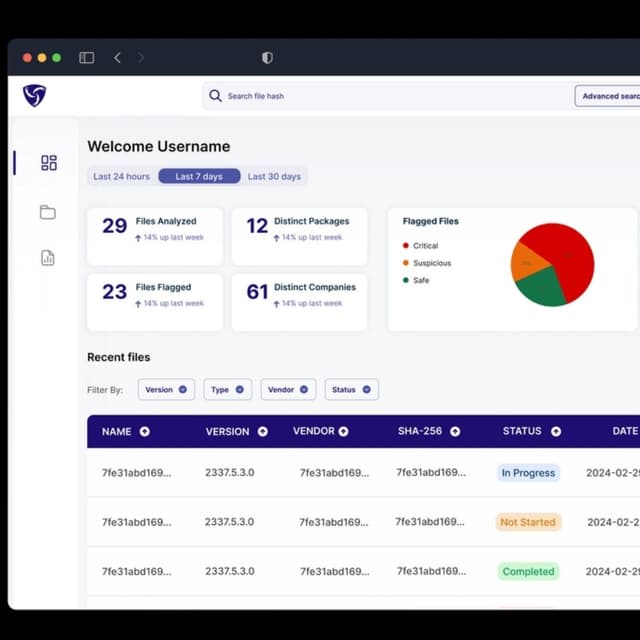Image resolution: width=640 pixels, height=640 pixels.
Task: Click the date in the Not Started row
Action: [613, 522]
